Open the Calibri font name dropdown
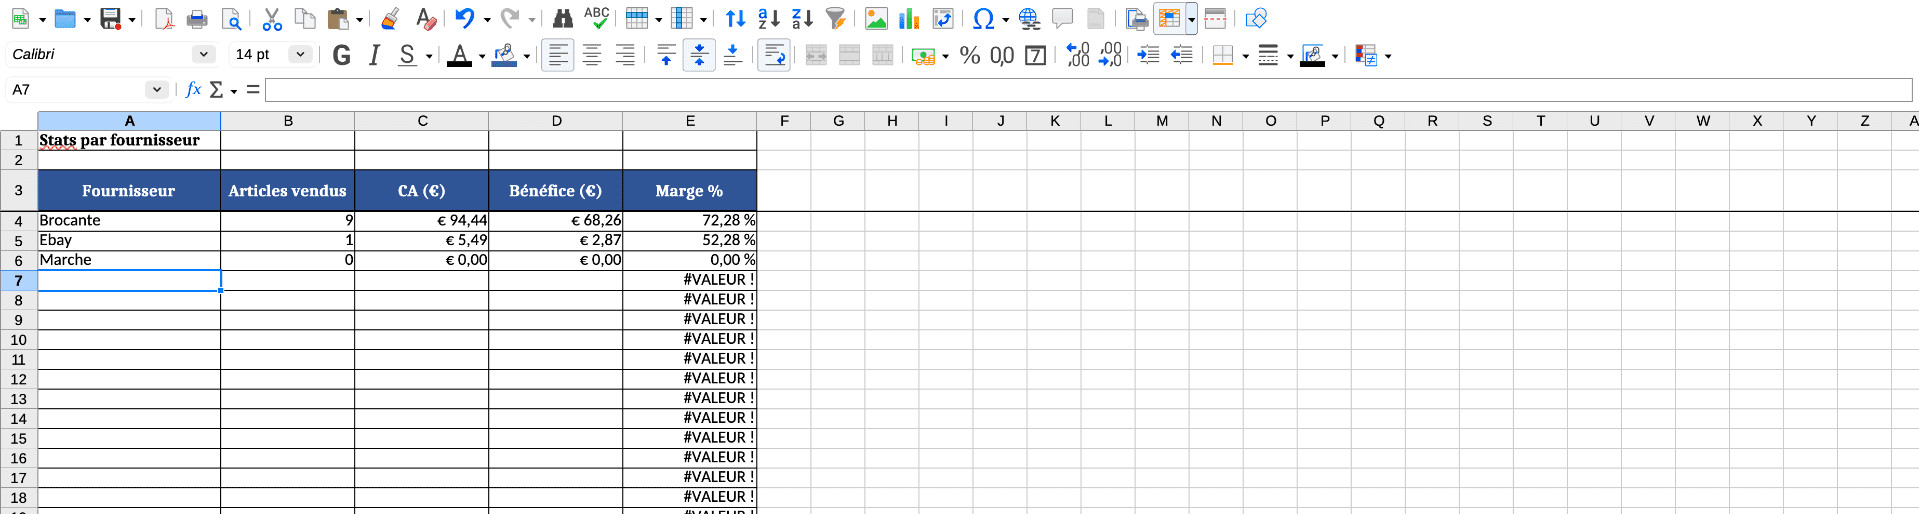The width and height of the screenshot is (1919, 514). click(x=204, y=54)
